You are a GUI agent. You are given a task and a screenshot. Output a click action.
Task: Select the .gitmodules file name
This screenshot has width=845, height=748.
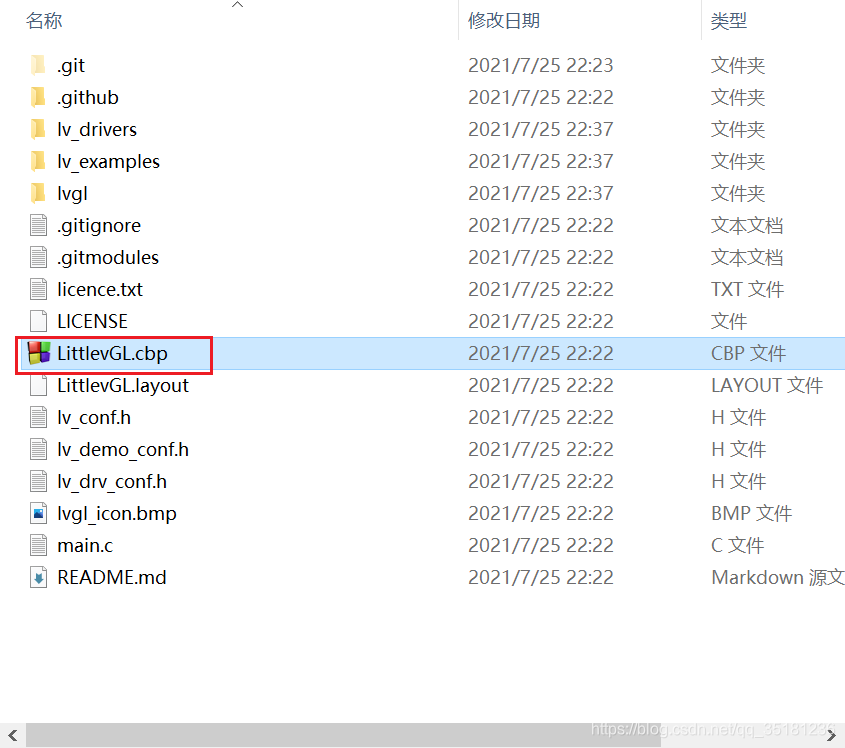(108, 258)
